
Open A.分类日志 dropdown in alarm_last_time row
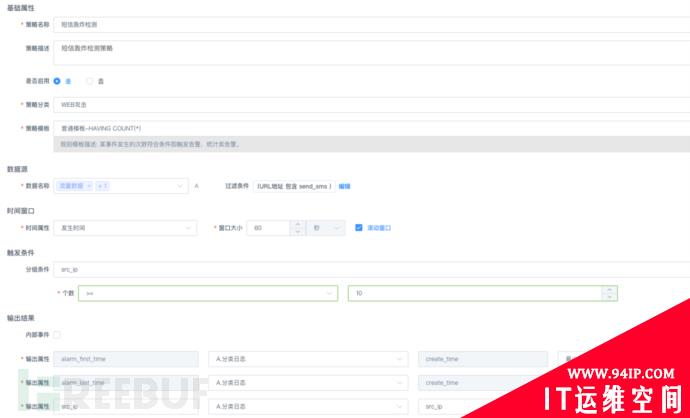(308, 383)
